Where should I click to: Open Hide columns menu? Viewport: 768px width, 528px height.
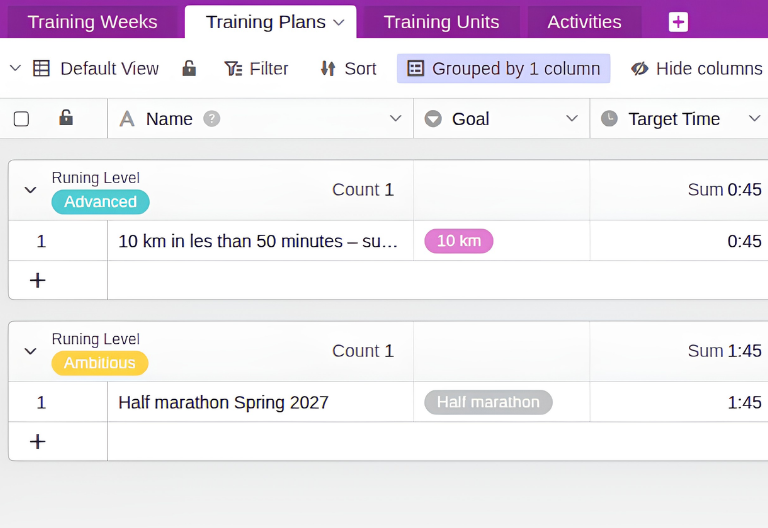click(697, 69)
